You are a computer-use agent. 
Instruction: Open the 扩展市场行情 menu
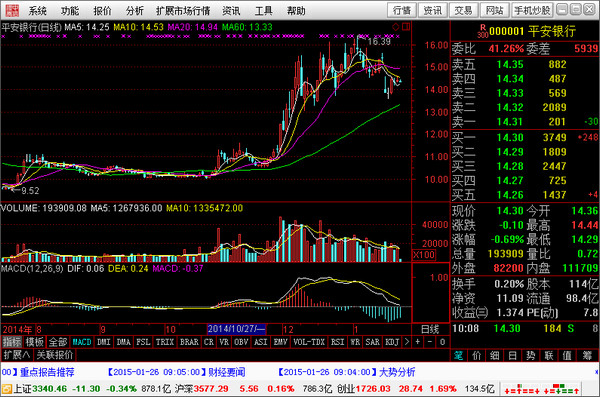point(183,11)
